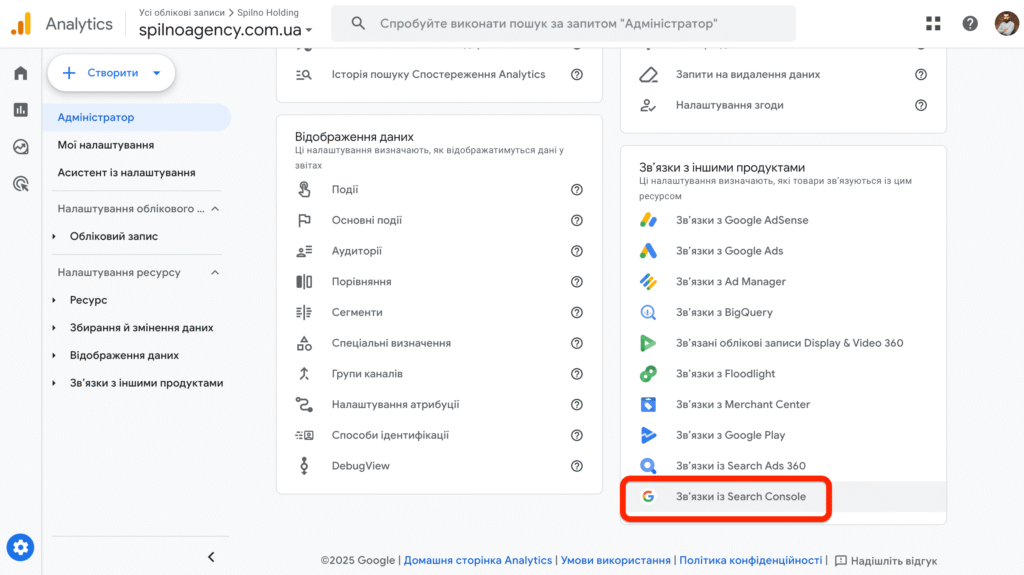Open the top bar Help icon
Image resolution: width=1024 pixels, height=575 pixels.
pos(970,24)
